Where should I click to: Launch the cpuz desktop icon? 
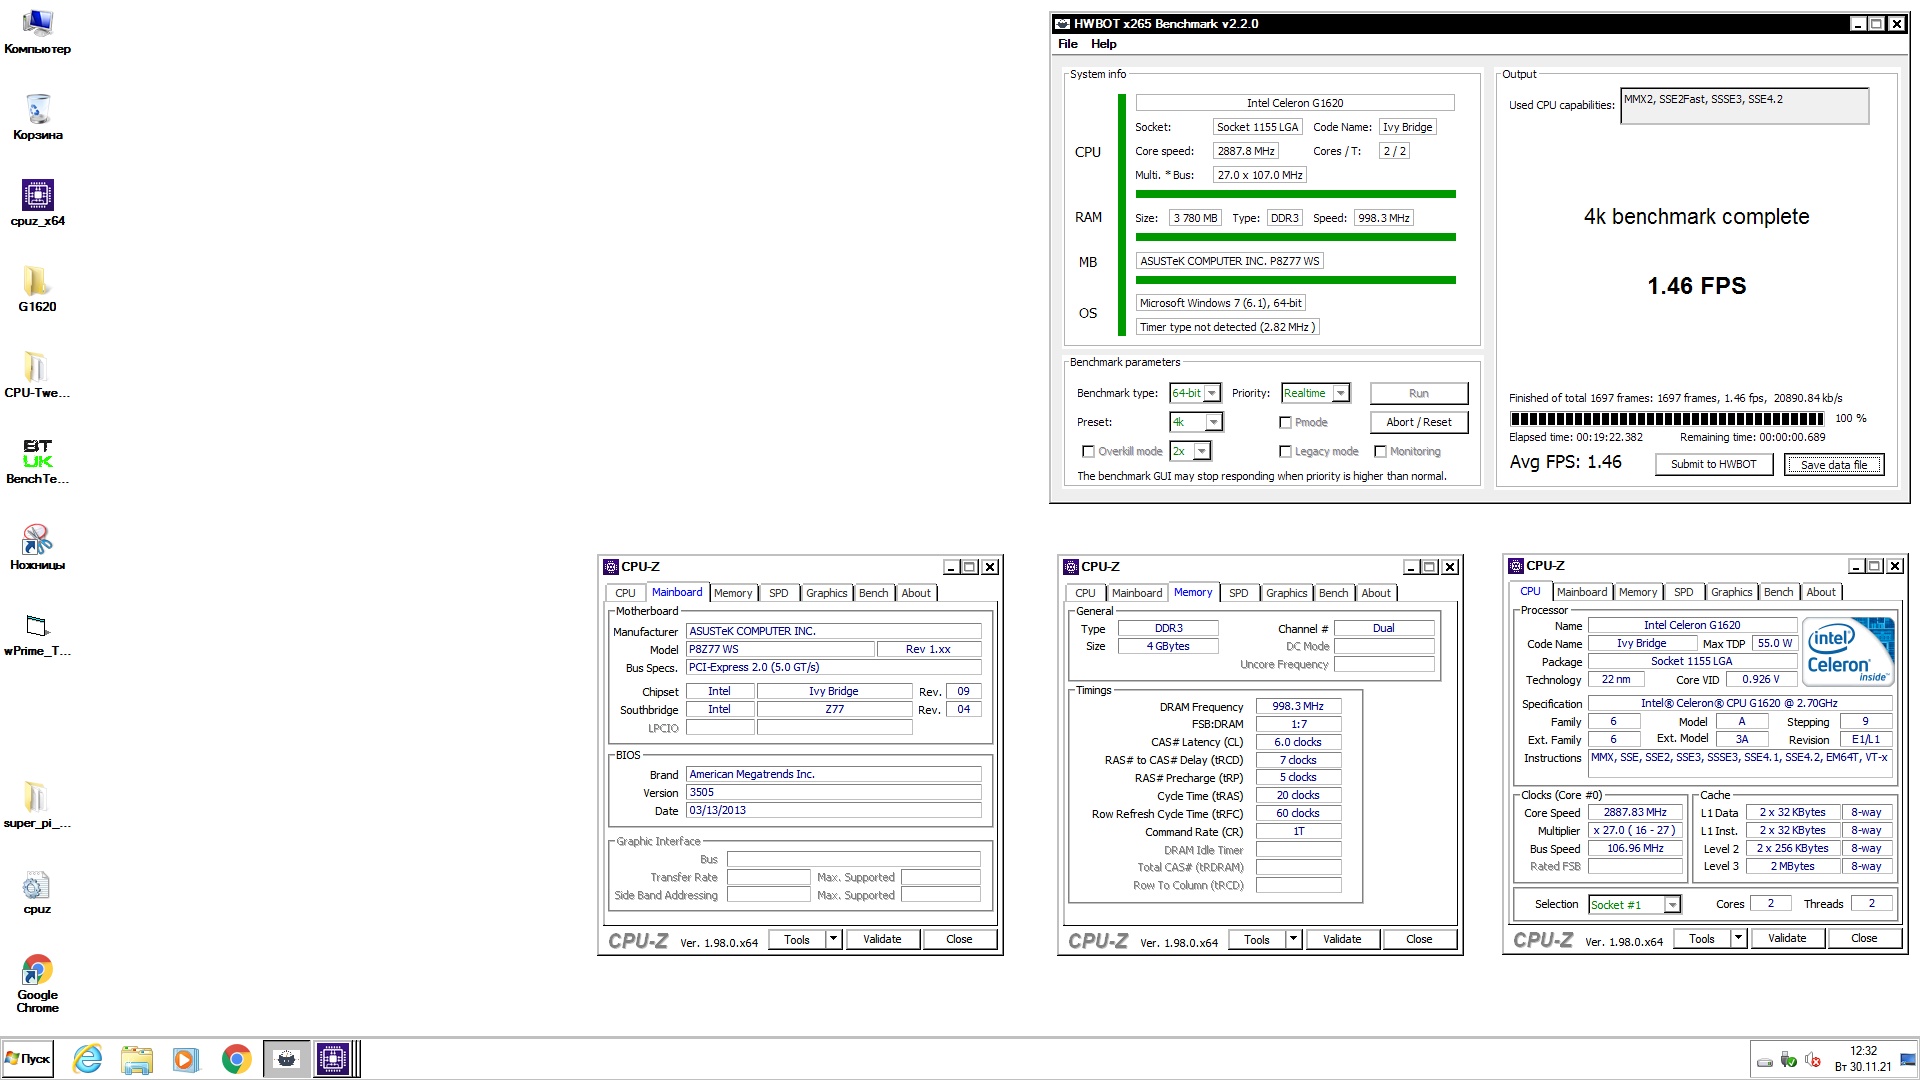37,891
